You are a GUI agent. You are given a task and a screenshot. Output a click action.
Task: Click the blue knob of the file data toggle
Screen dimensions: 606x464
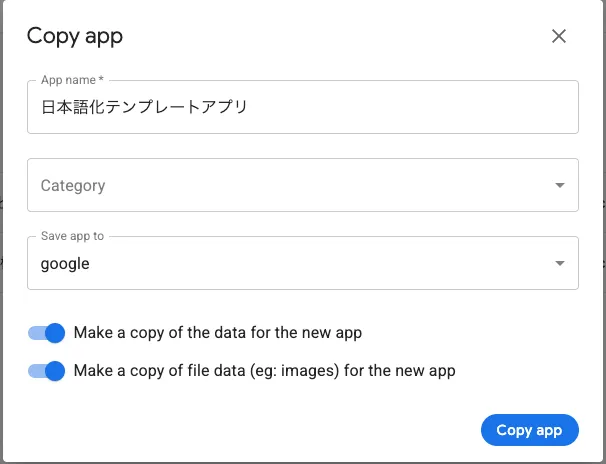pyautogui.click(x=55, y=371)
